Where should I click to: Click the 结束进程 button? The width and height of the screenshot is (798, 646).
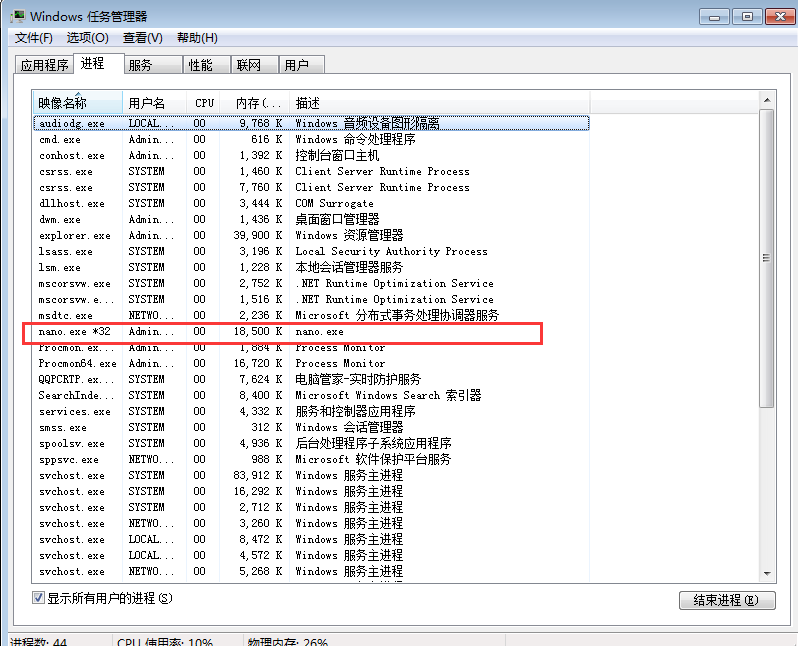pos(727,600)
